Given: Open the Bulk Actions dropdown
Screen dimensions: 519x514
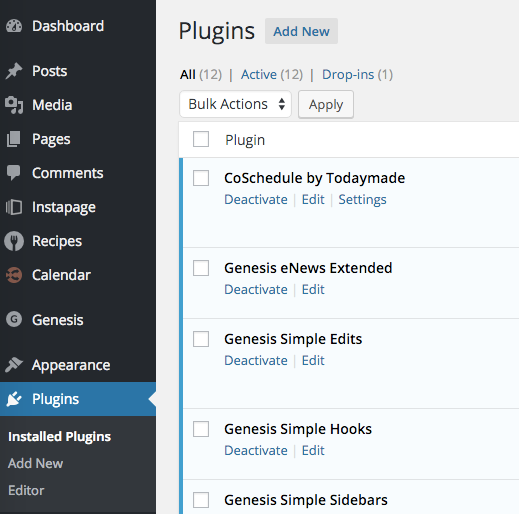Looking at the screenshot, I should (235, 104).
